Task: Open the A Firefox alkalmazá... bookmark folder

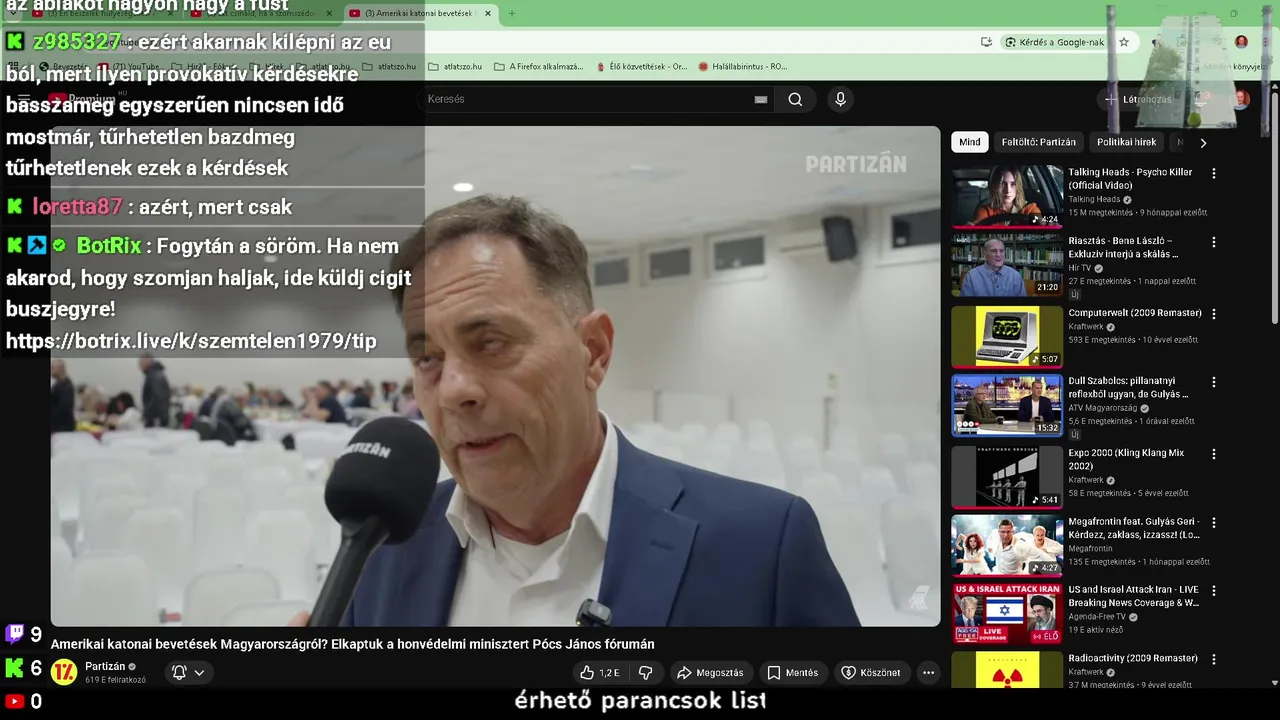Action: (x=538, y=67)
